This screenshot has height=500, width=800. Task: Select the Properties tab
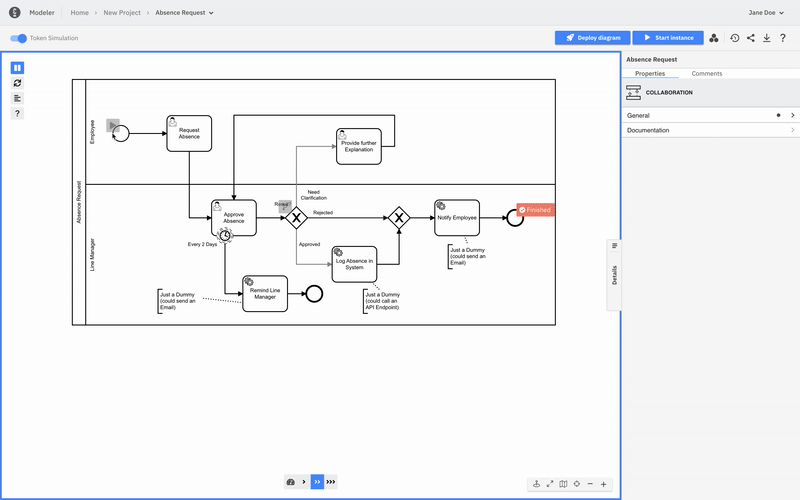[x=650, y=74]
